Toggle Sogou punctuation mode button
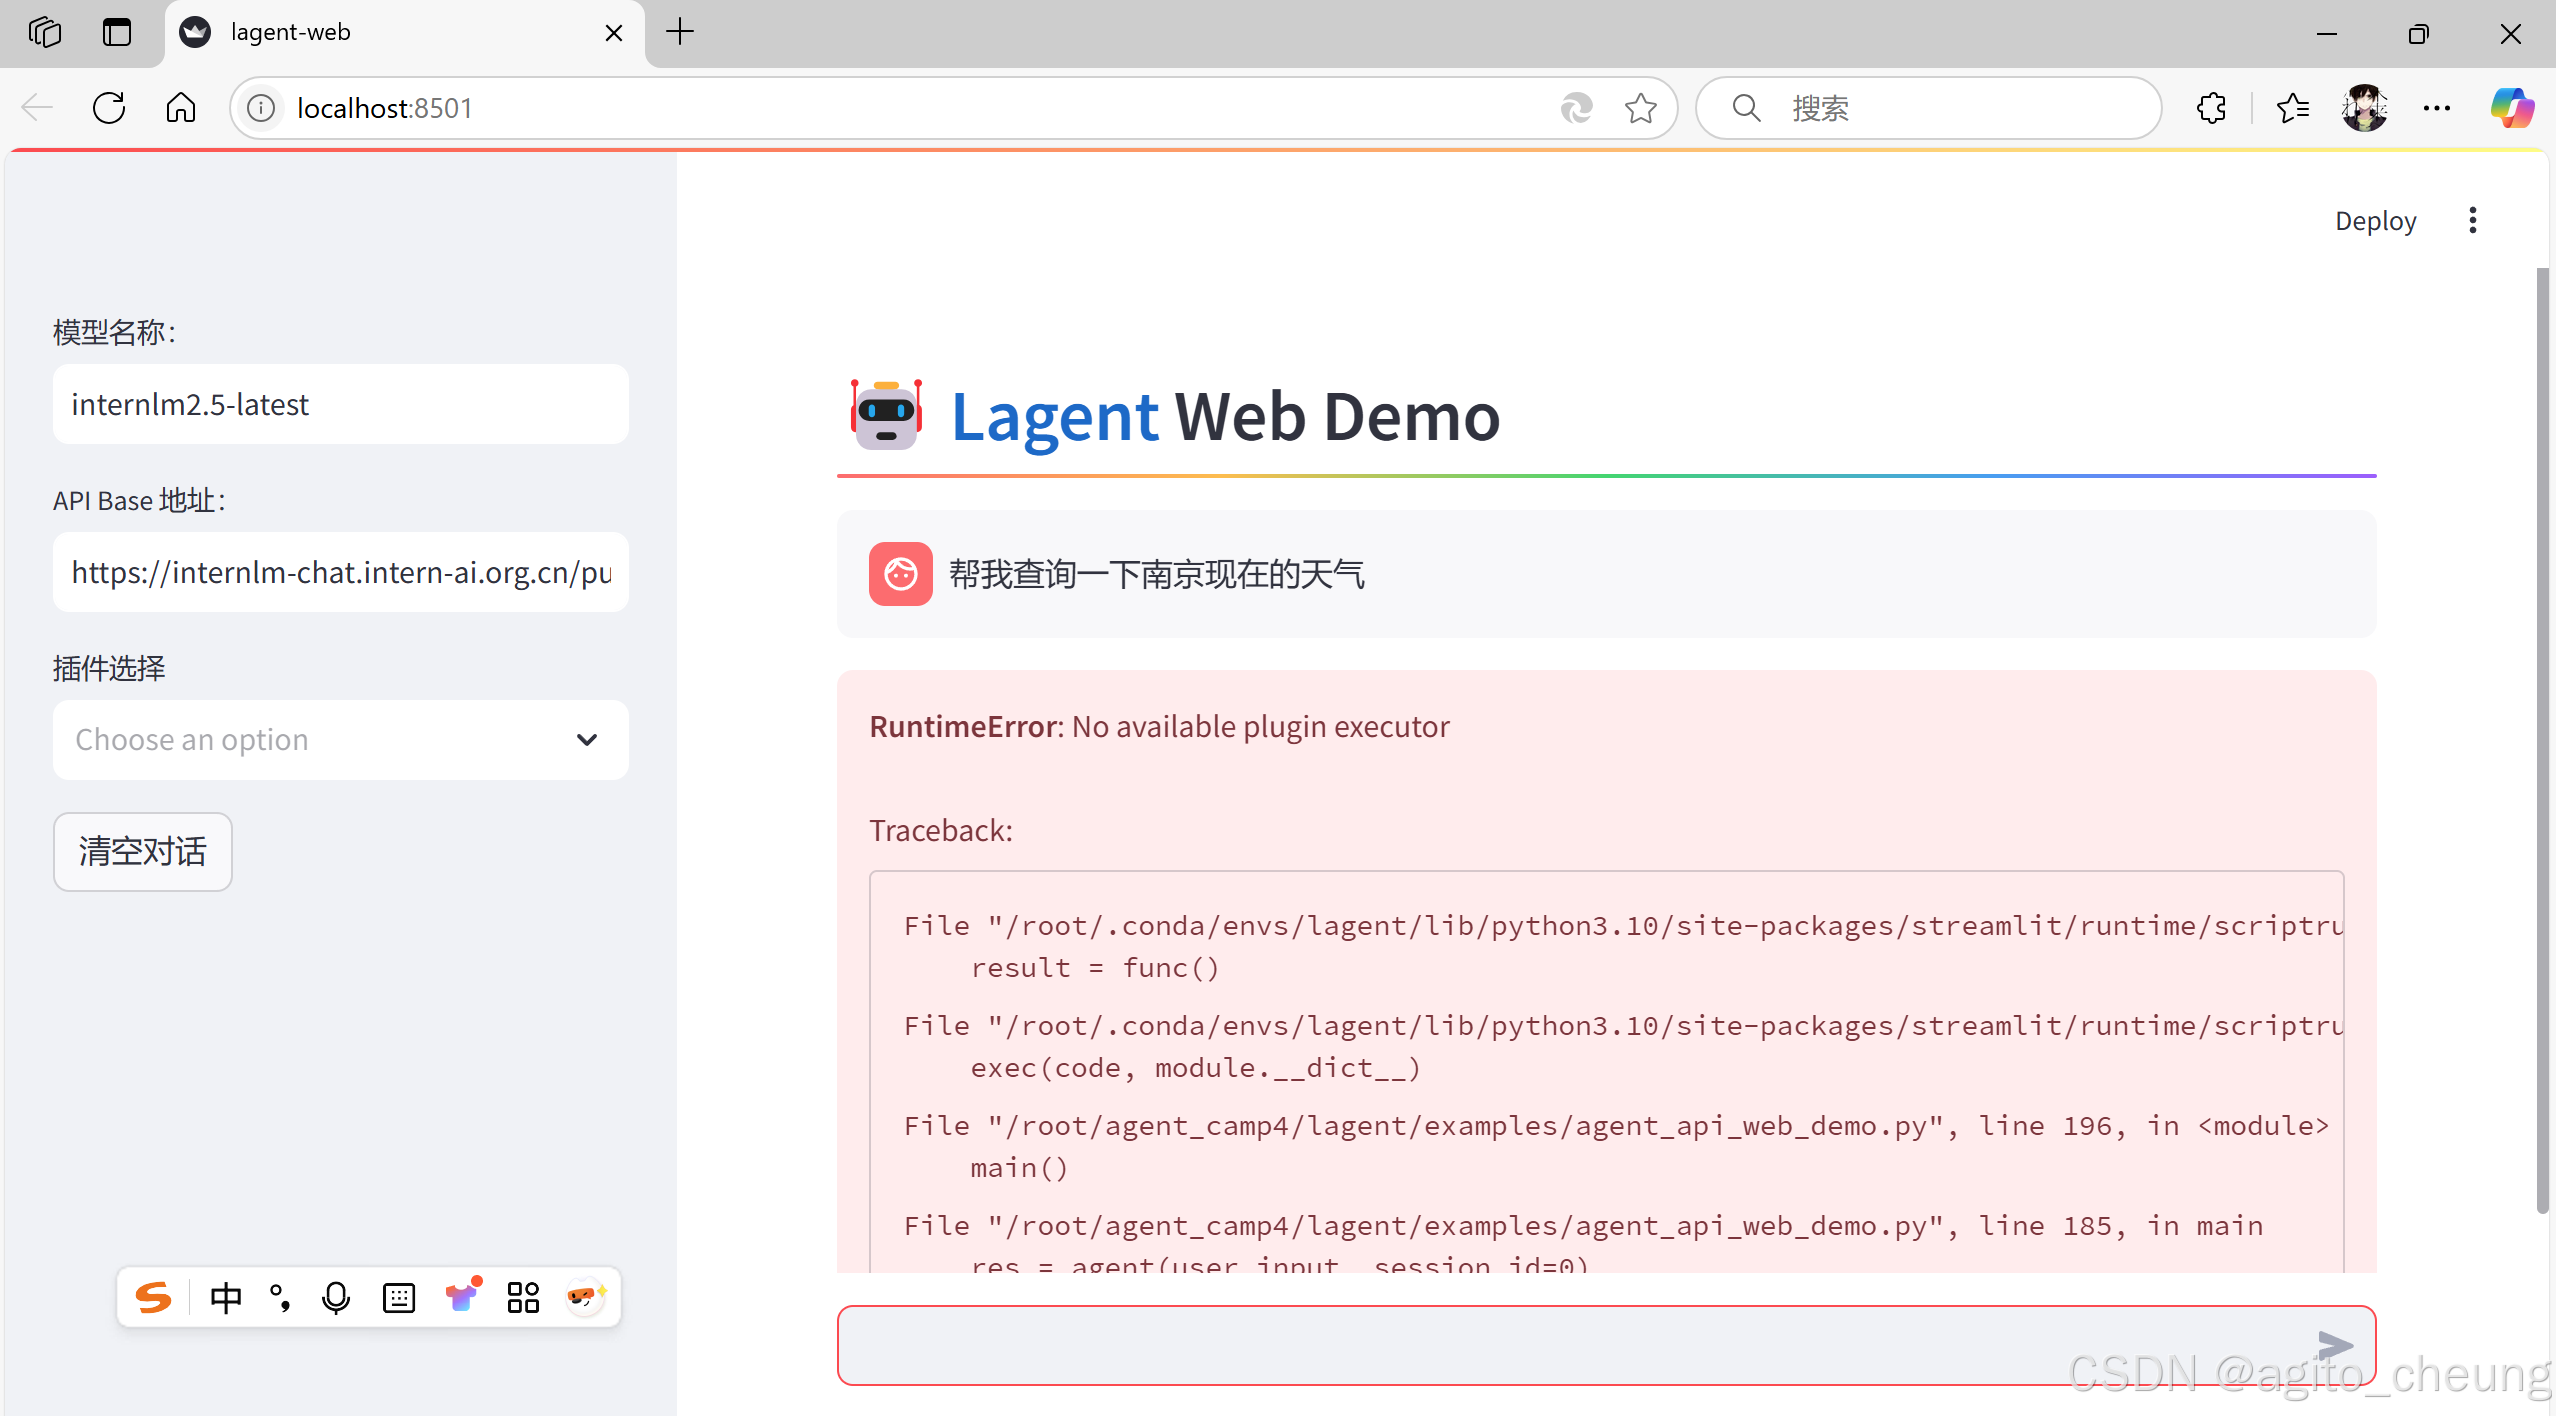 pyautogui.click(x=281, y=1298)
